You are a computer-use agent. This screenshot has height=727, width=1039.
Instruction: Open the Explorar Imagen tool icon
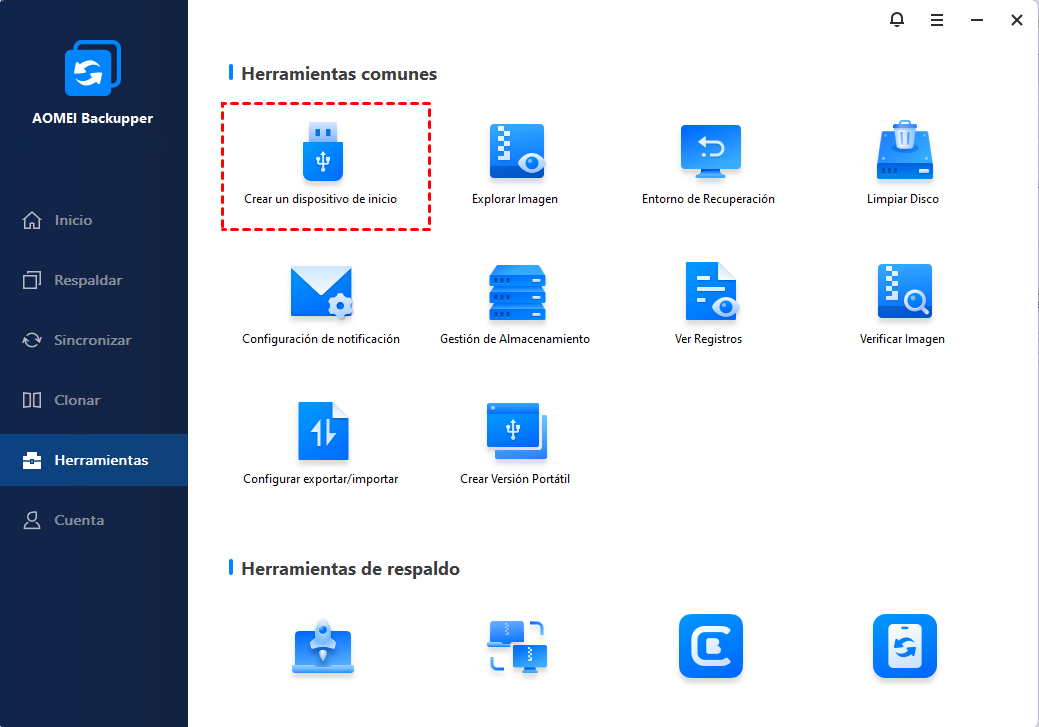tap(518, 151)
